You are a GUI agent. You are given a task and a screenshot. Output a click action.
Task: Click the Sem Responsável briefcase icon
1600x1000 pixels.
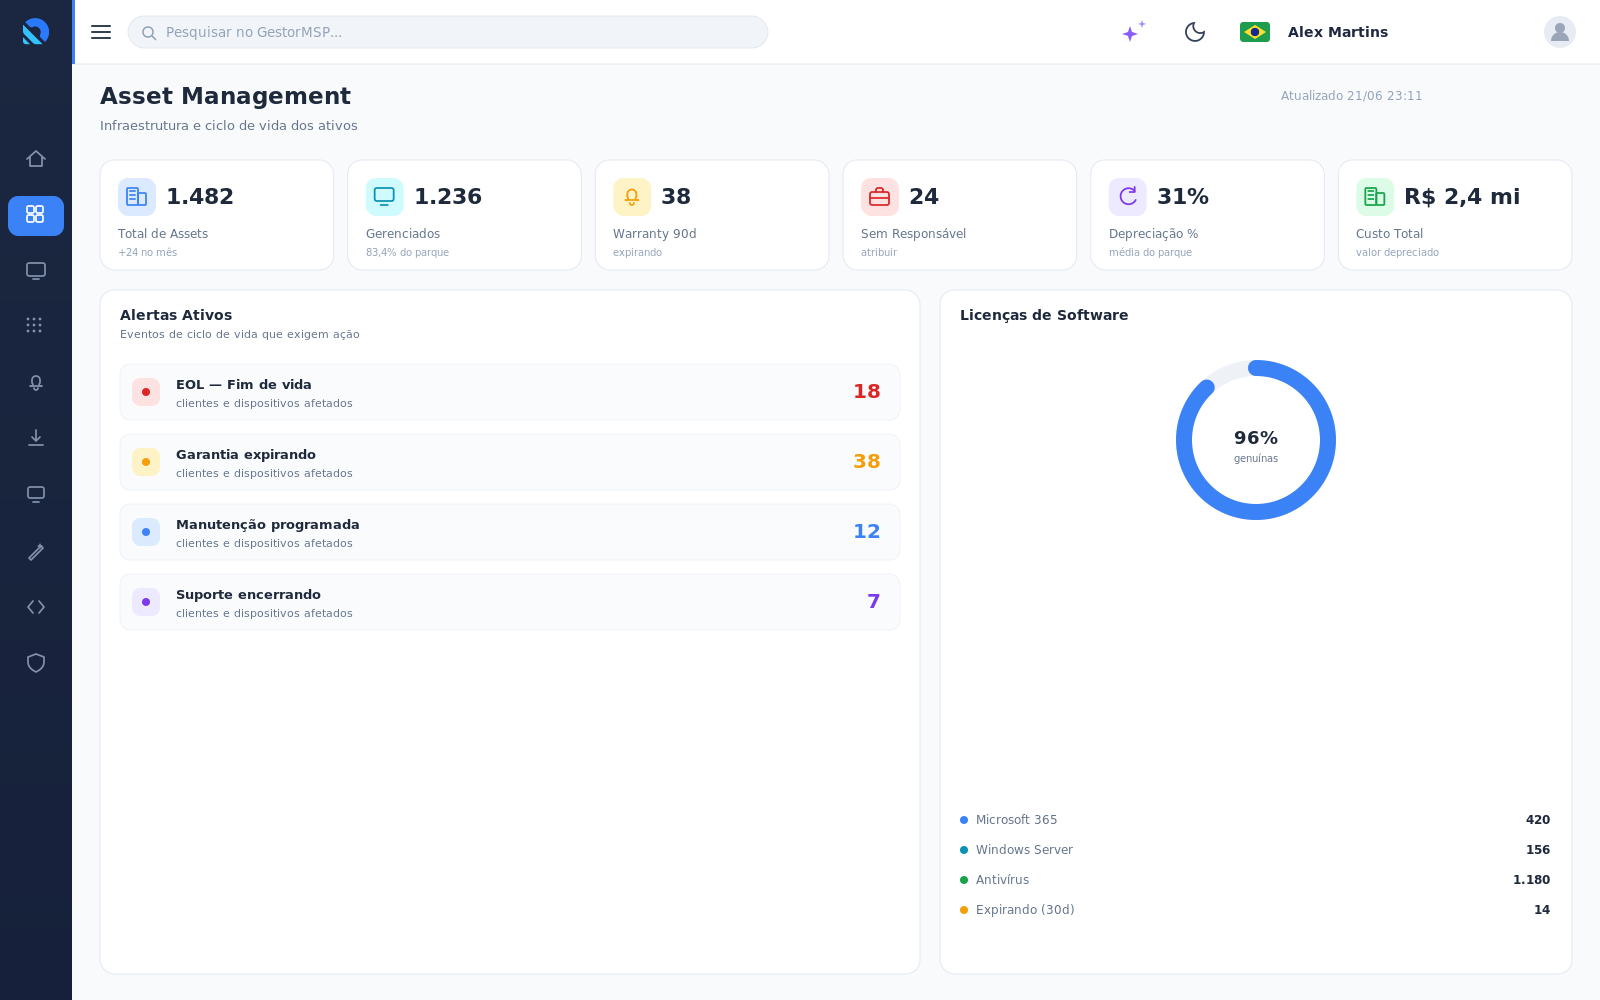[x=880, y=197]
